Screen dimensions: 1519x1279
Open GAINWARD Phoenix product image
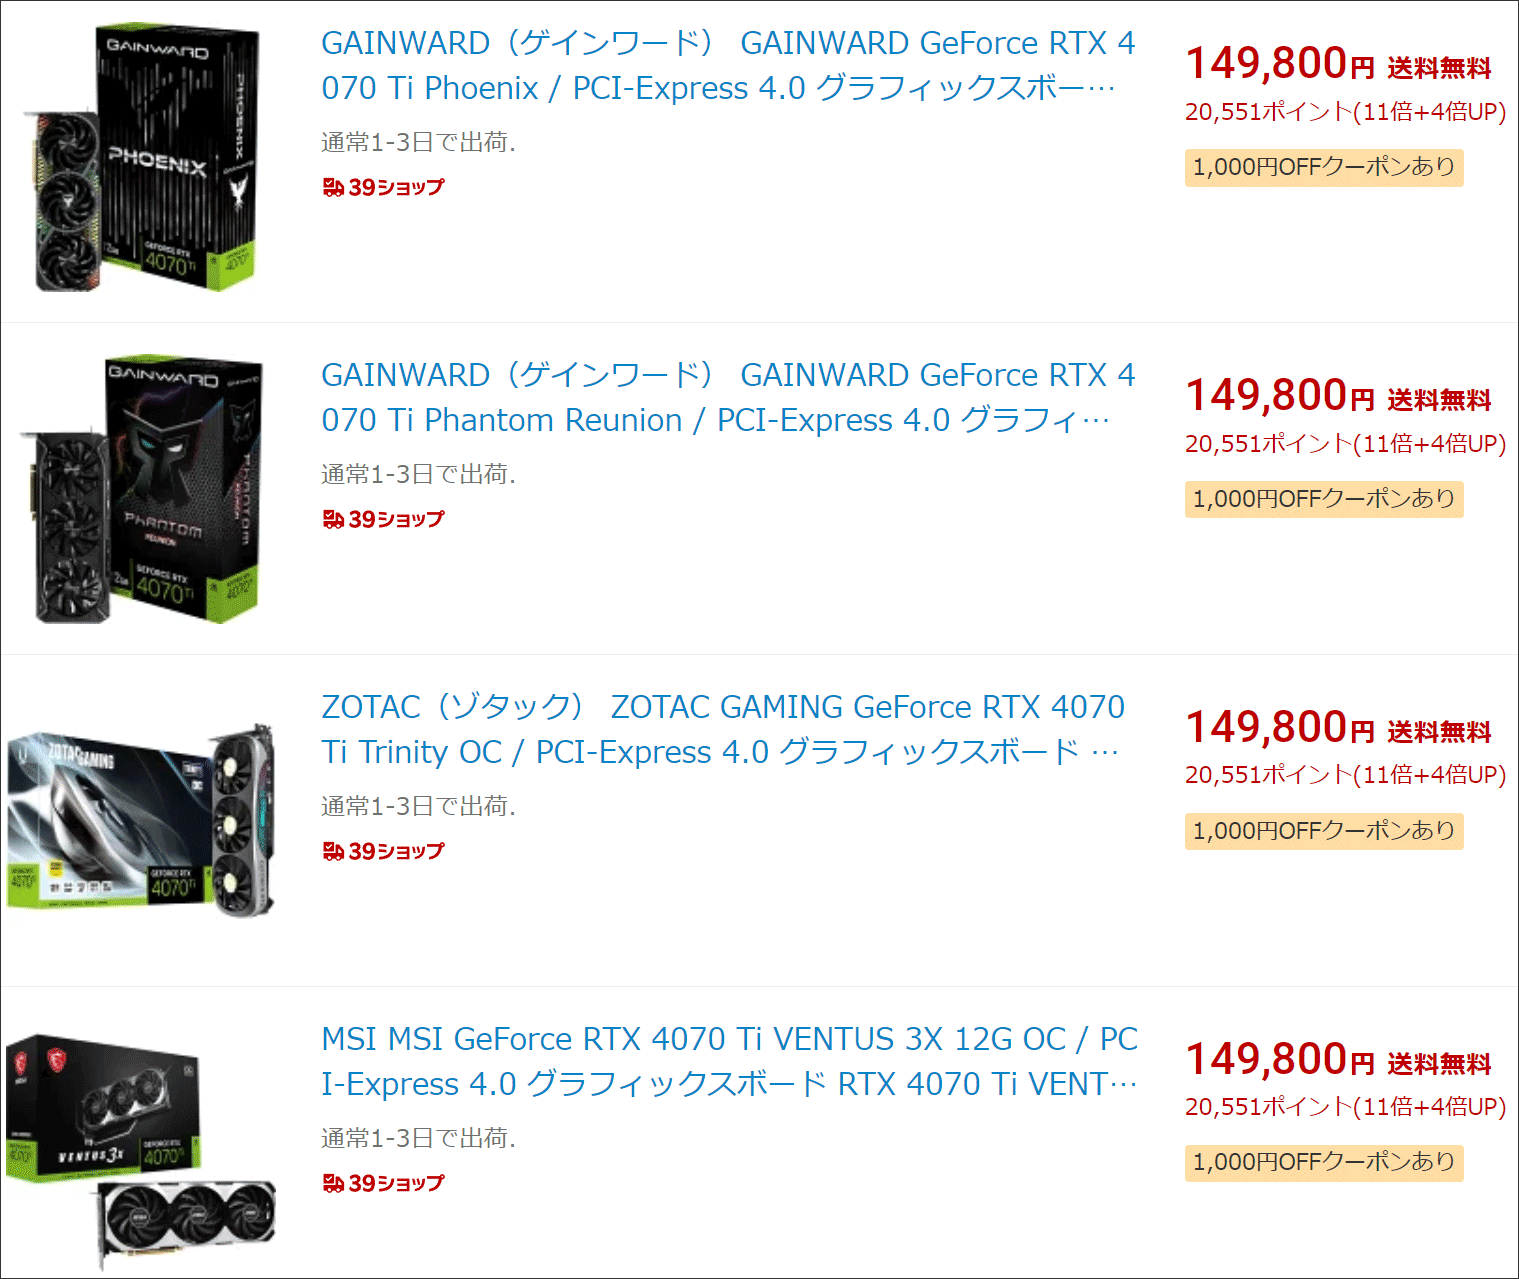142,158
